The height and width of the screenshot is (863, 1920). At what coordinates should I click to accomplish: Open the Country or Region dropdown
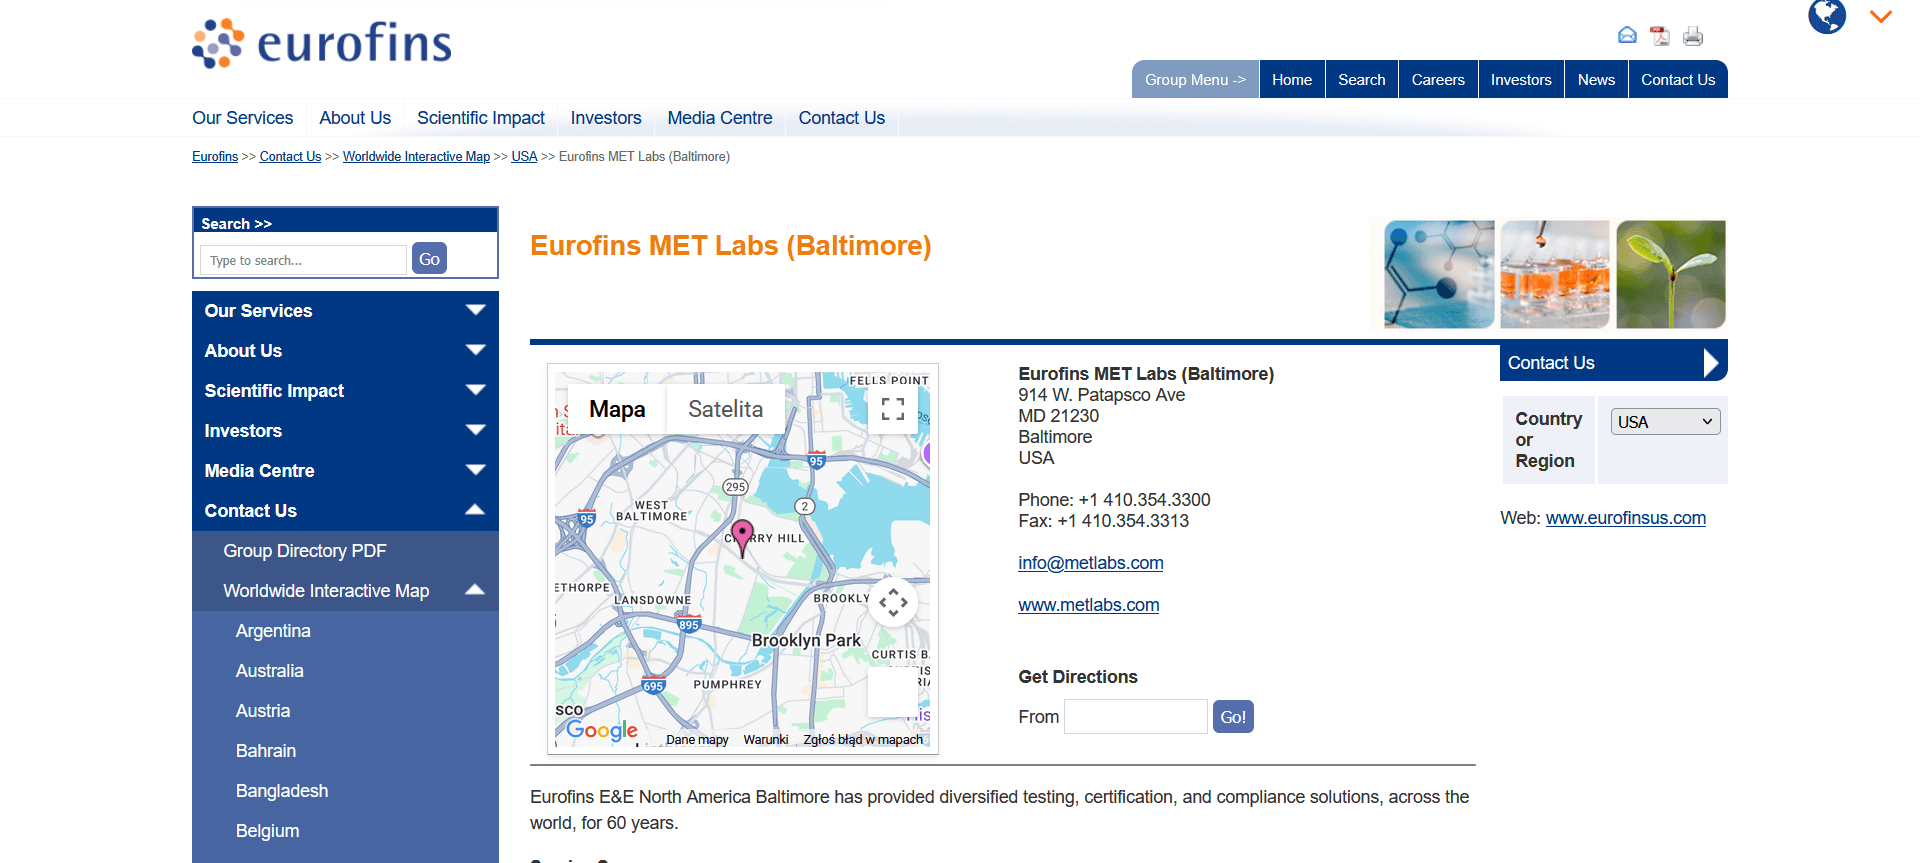(x=1664, y=422)
